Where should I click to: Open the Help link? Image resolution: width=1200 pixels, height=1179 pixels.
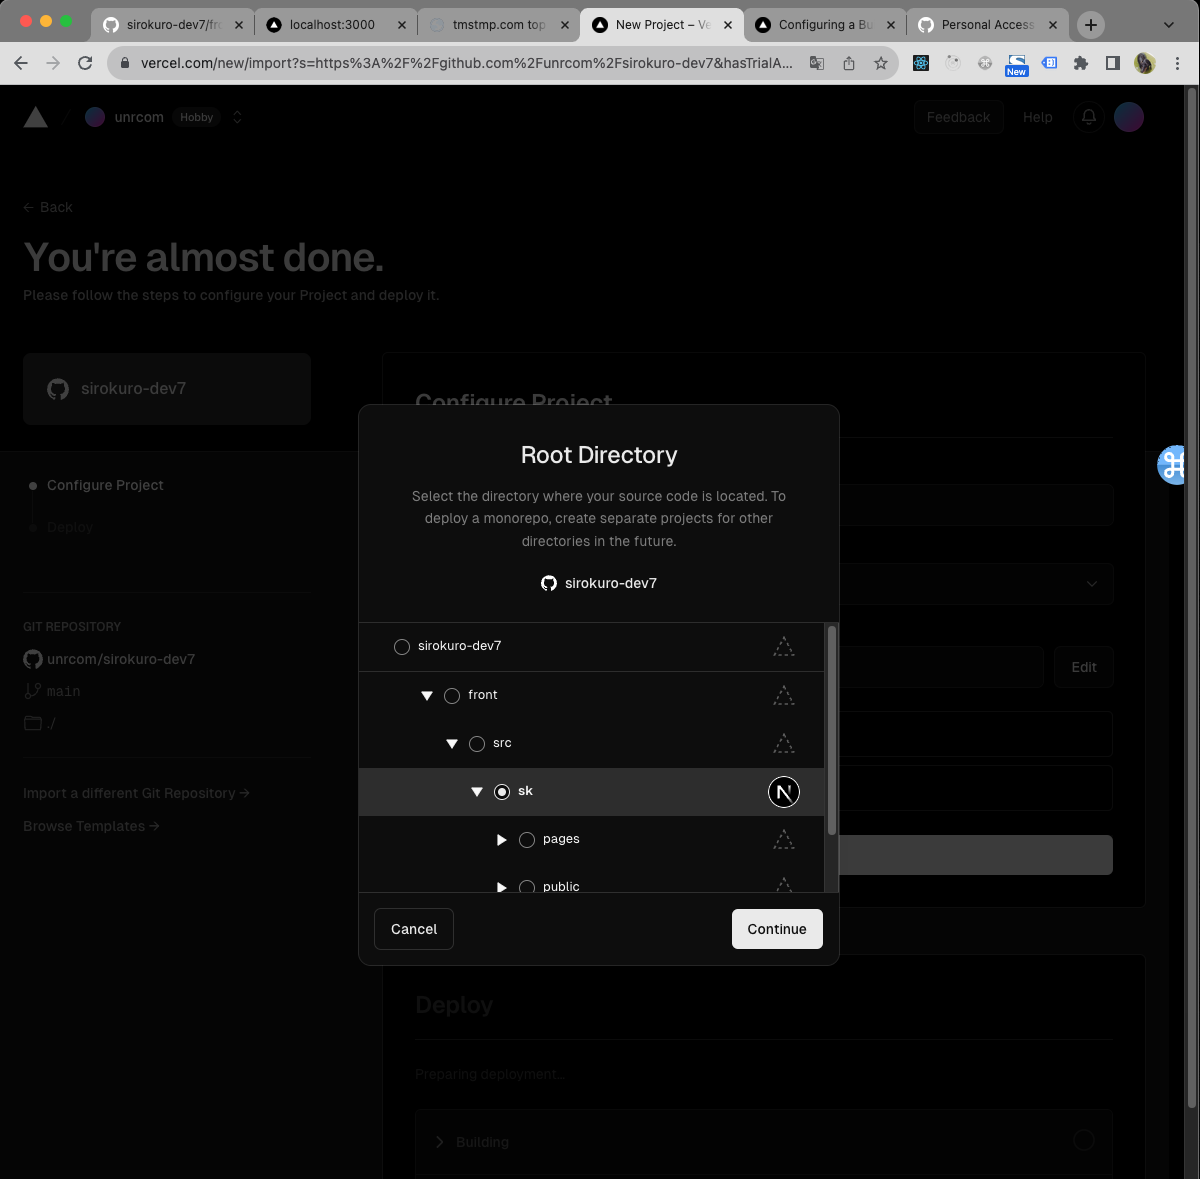1038,117
